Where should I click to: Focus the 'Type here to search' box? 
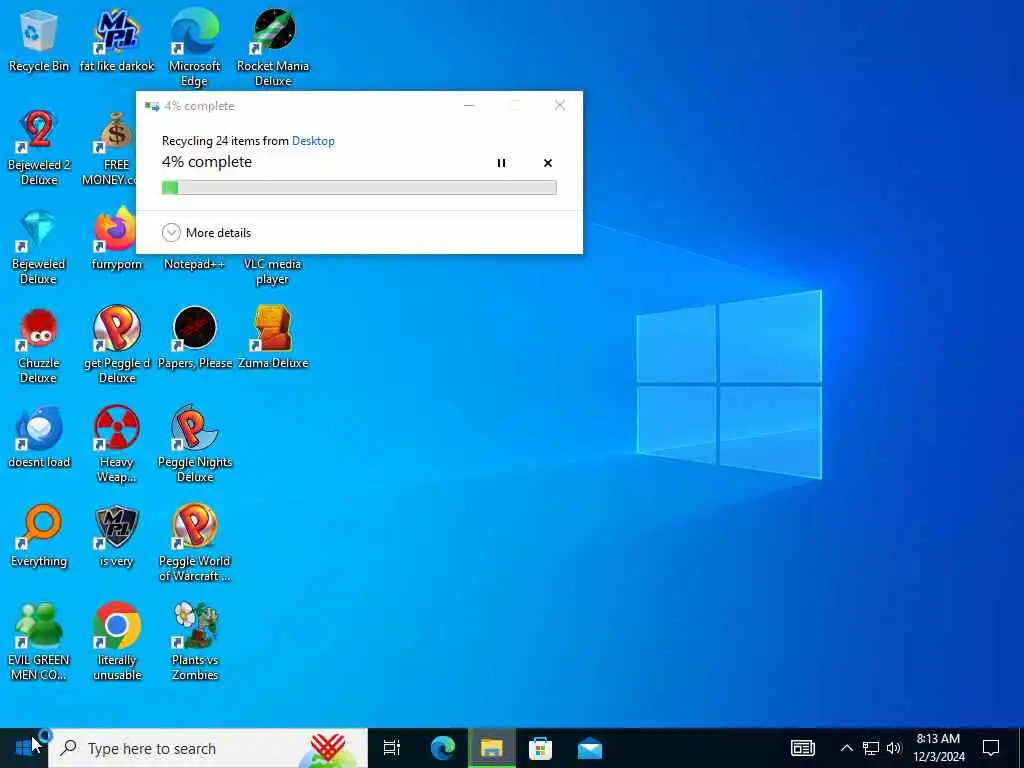(x=208, y=748)
